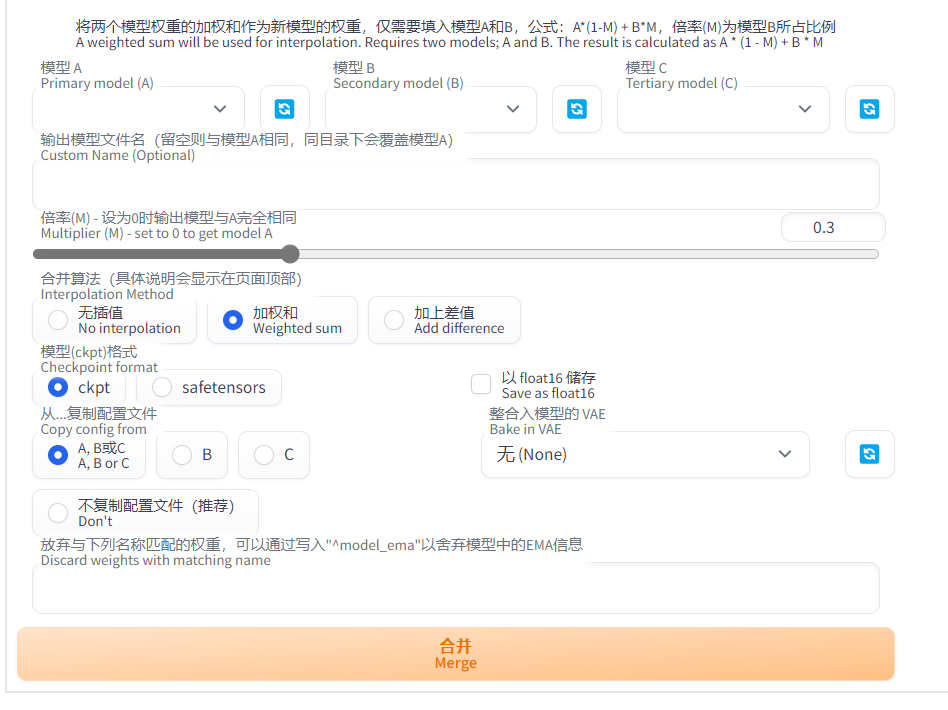Refresh the Tertiary model (C) list
The image size is (948, 710).
(869, 109)
